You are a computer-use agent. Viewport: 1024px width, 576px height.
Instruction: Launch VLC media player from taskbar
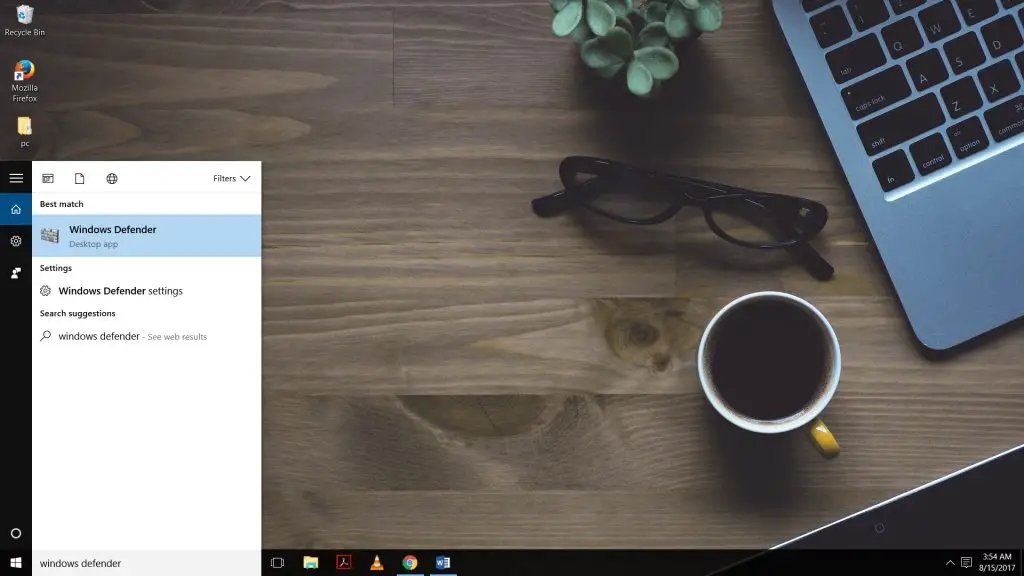click(x=377, y=563)
